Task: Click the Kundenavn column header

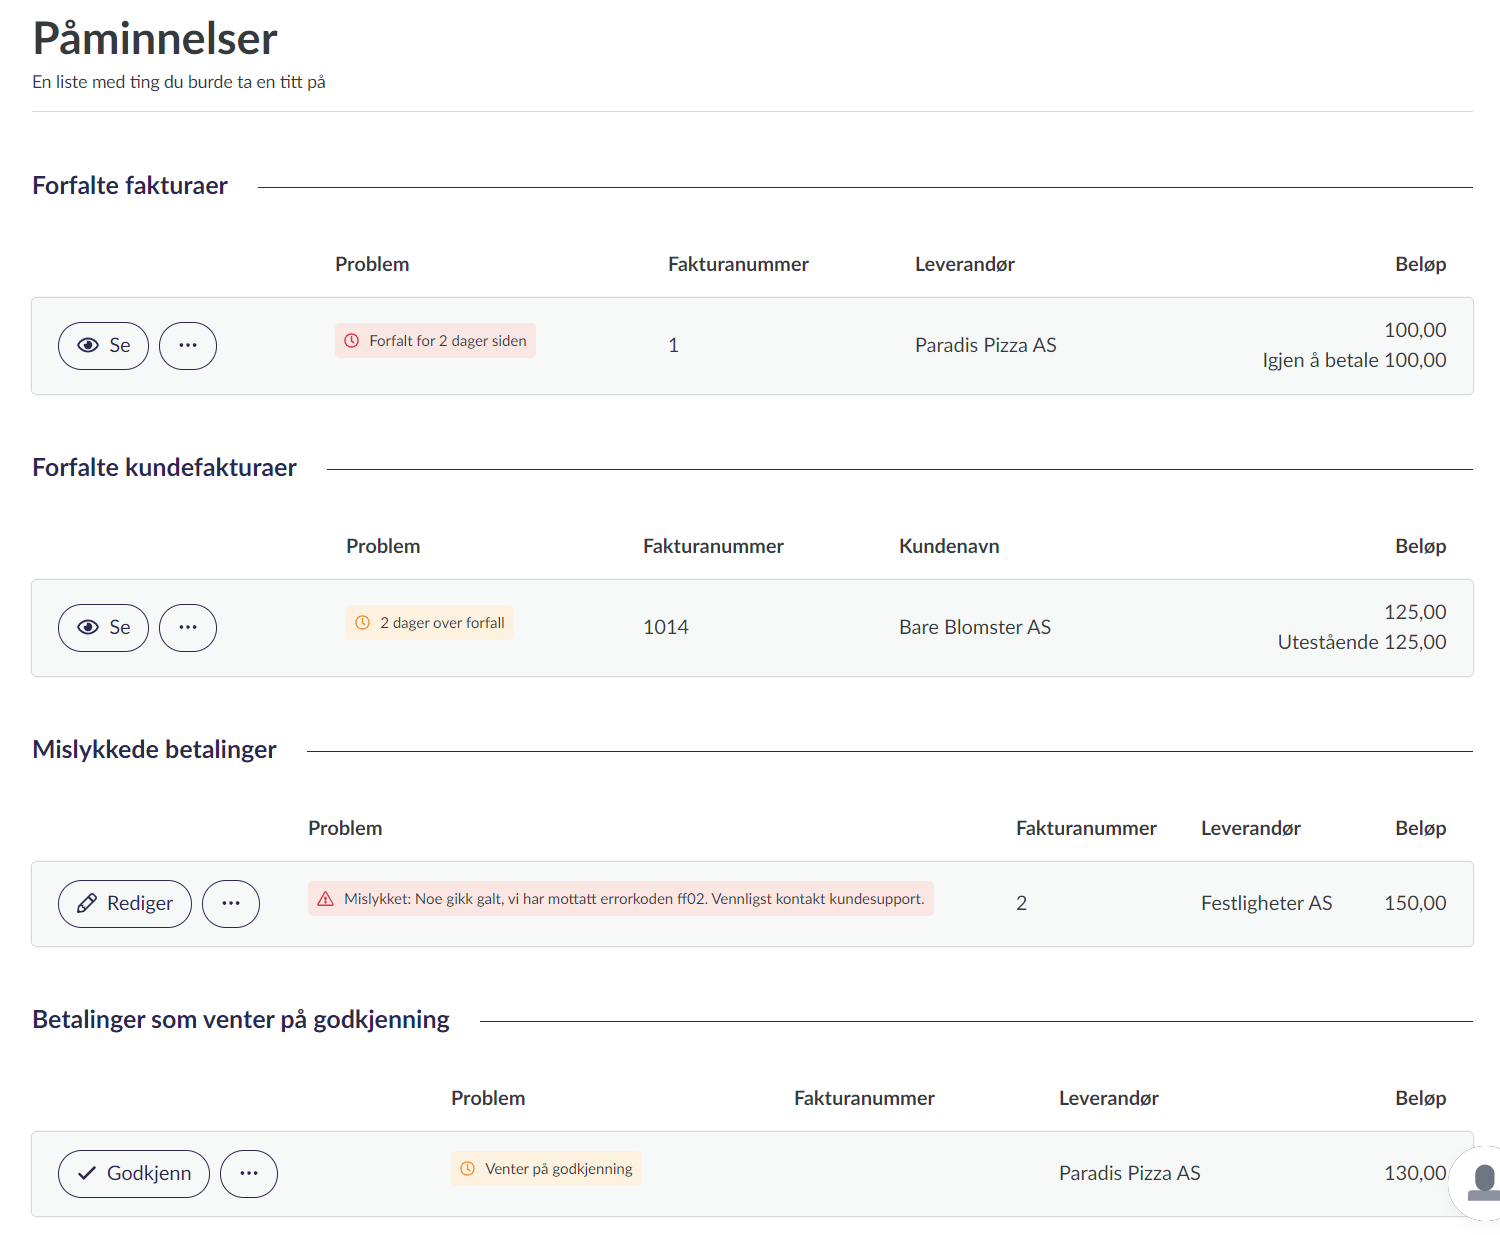Action: point(949,547)
